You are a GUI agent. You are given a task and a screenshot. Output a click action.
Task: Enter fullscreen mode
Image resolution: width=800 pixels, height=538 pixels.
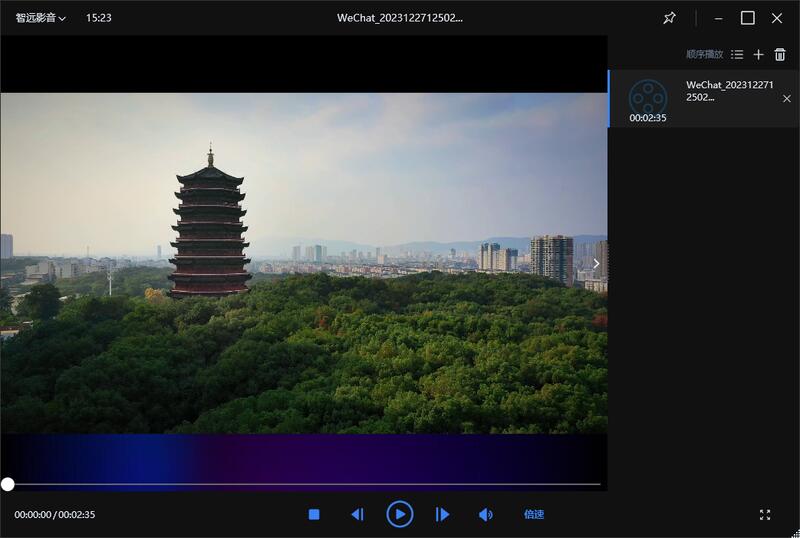pos(764,515)
